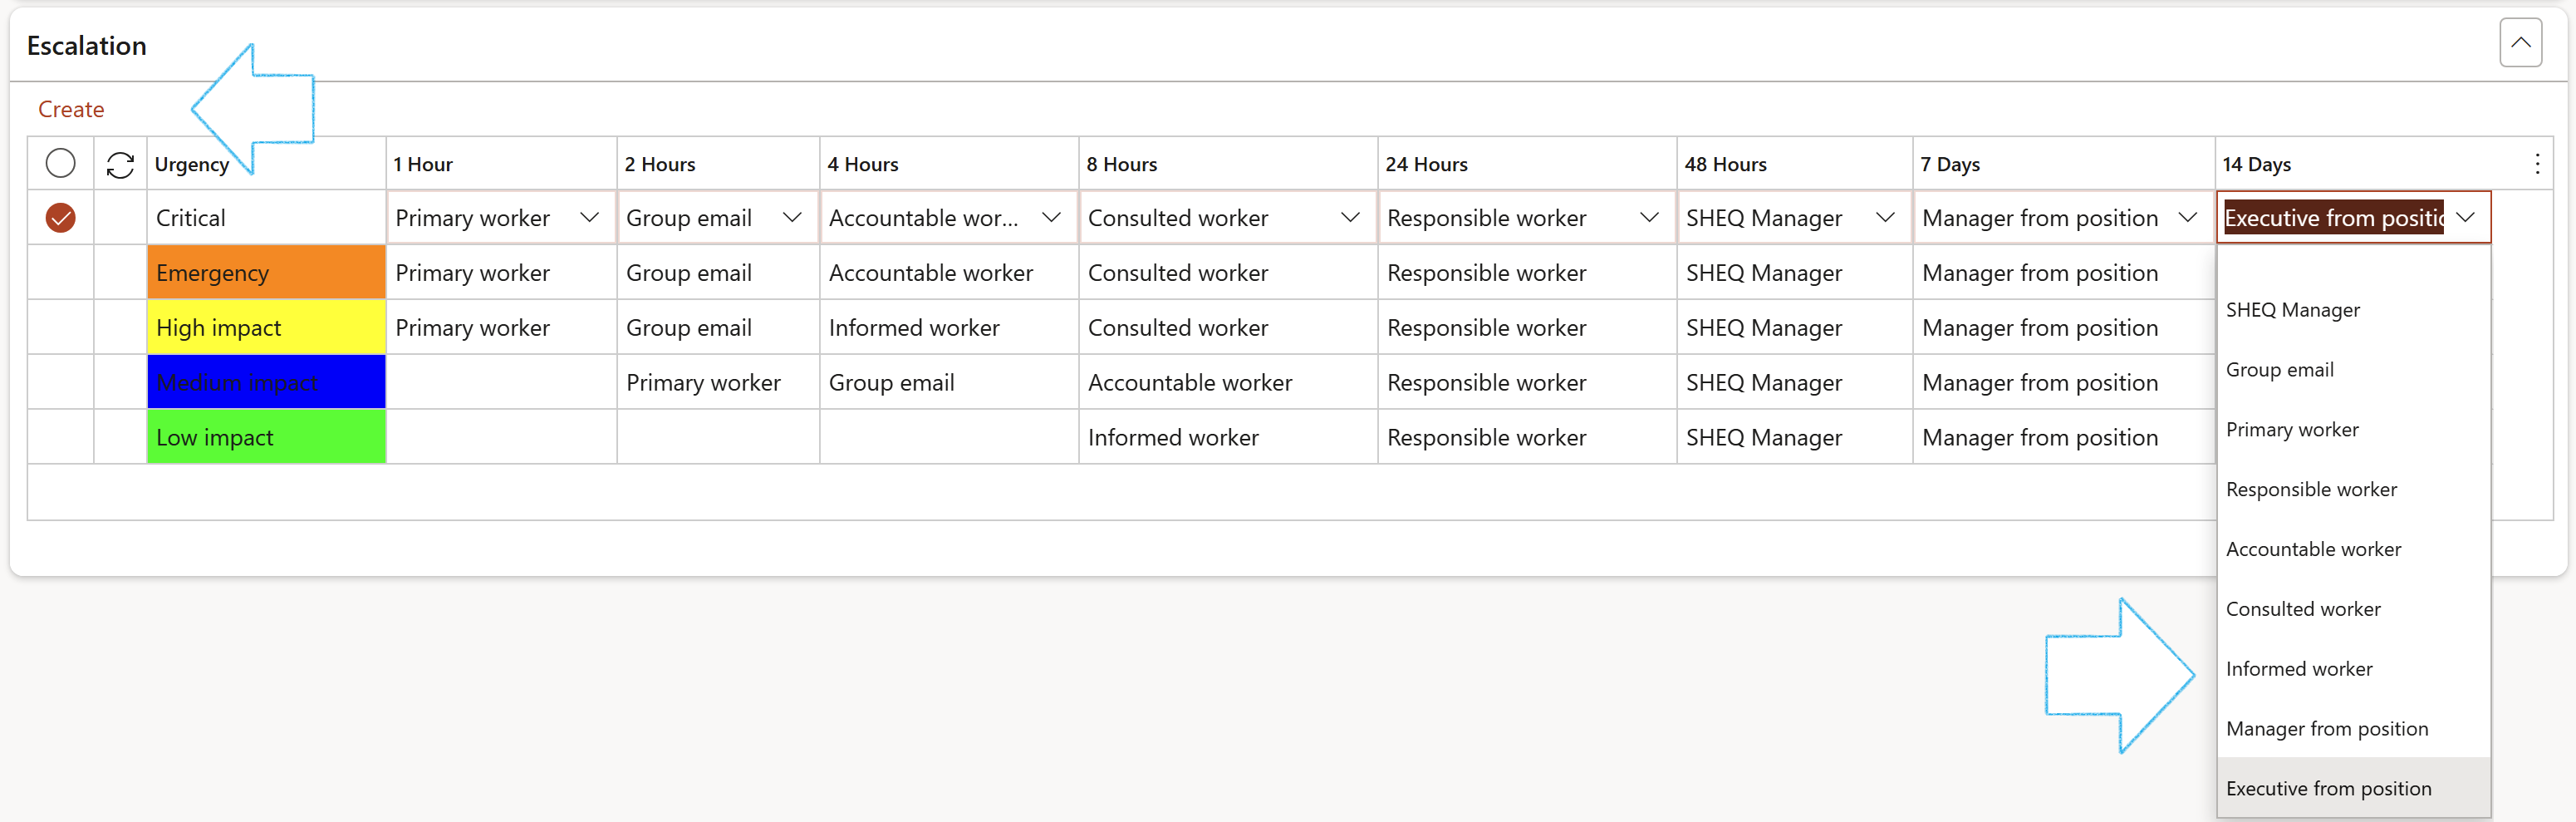2576x822 pixels.
Task: Select the blue Medium impact cell
Action: pyautogui.click(x=265, y=383)
